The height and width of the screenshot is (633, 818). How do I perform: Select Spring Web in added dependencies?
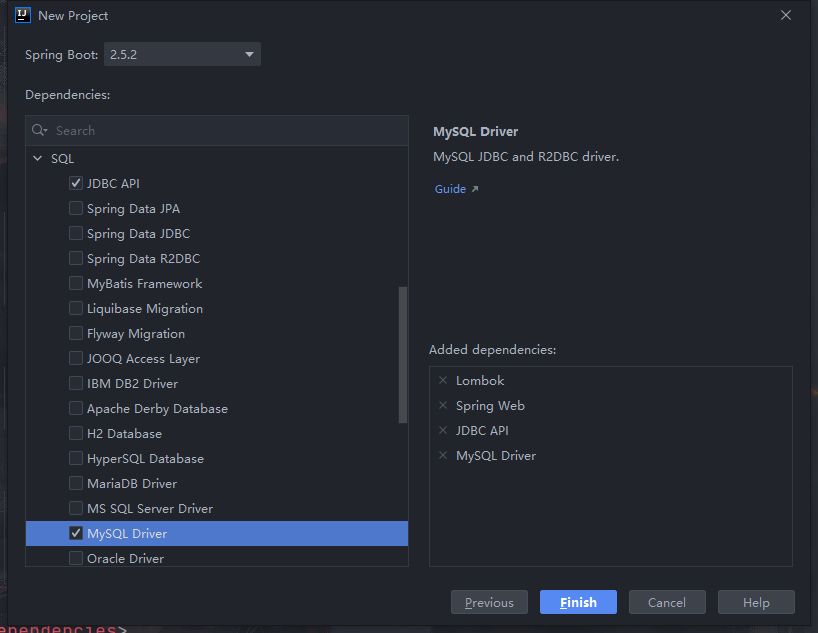click(490, 405)
